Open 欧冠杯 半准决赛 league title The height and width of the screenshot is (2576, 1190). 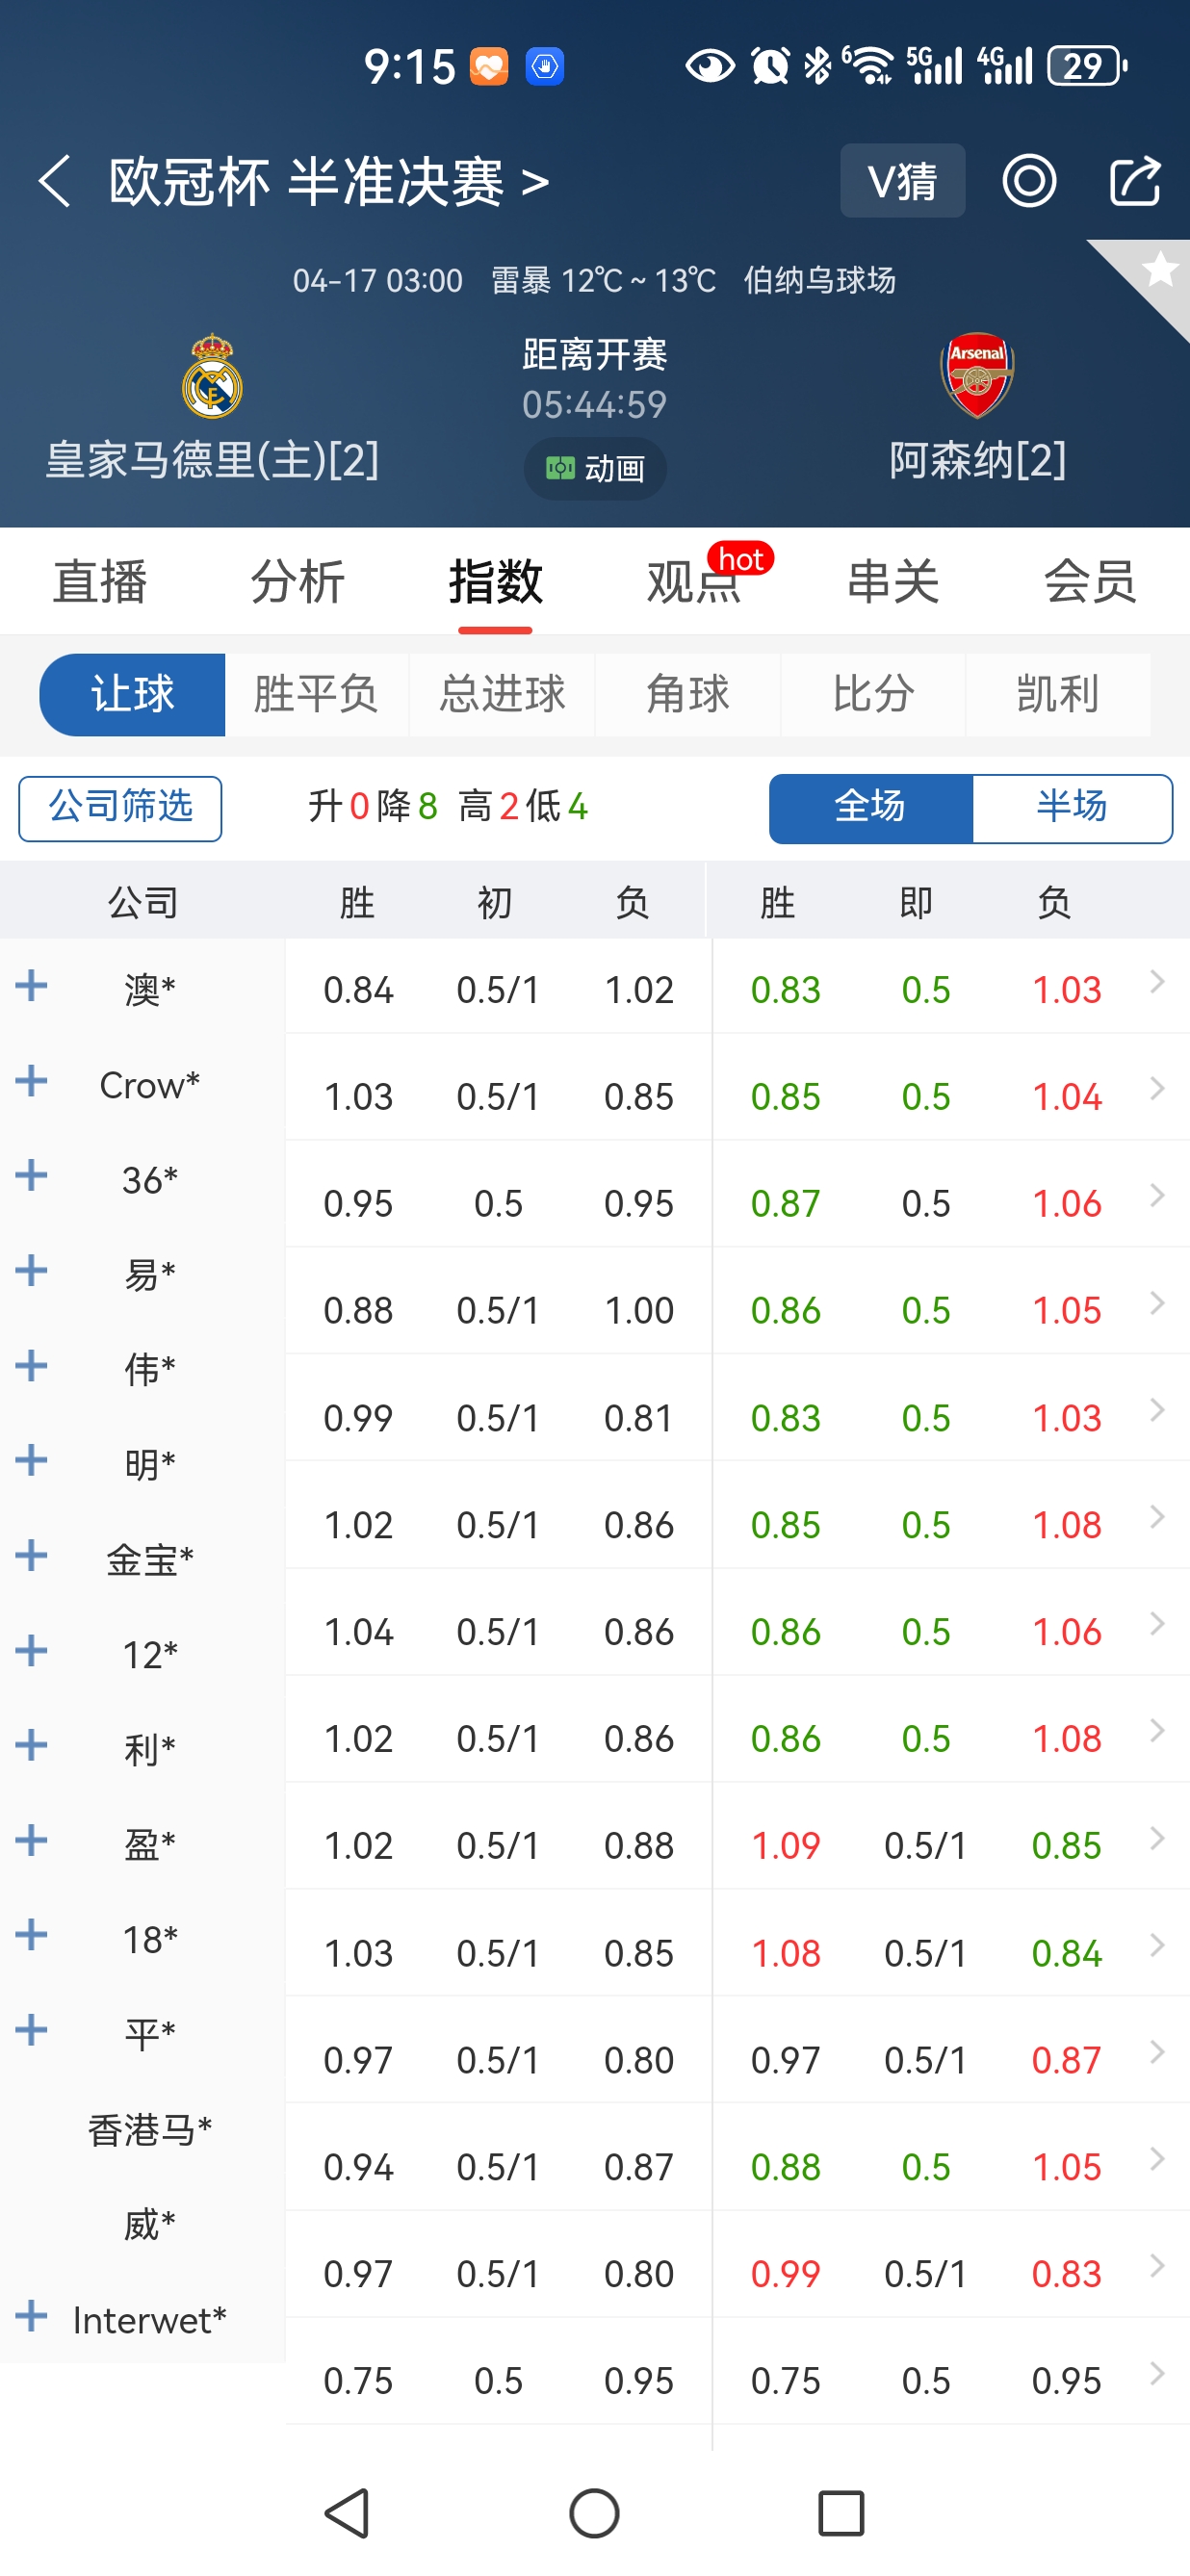tap(329, 182)
